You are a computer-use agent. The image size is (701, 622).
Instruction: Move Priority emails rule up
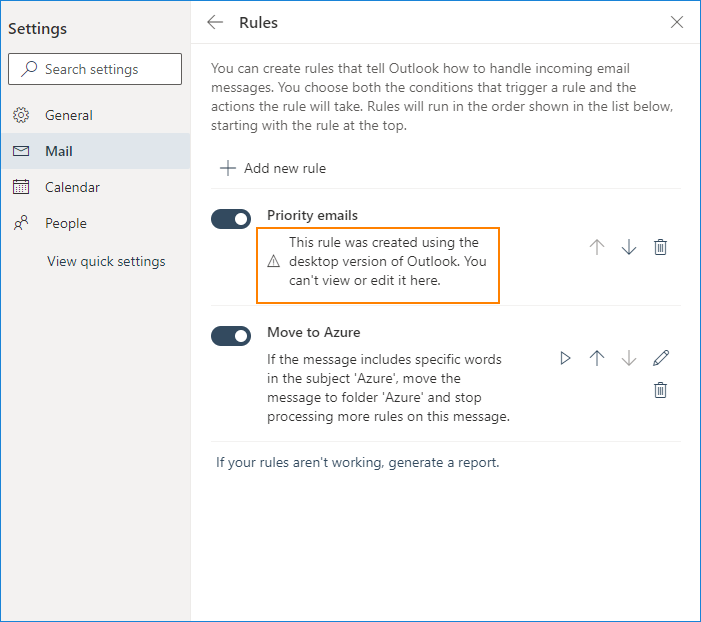597,247
